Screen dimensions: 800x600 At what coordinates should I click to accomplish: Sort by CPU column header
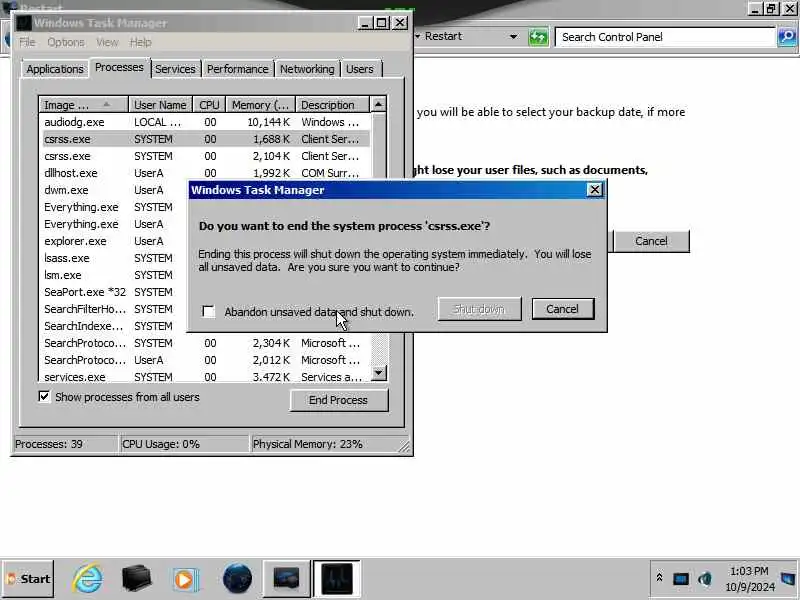(209, 105)
